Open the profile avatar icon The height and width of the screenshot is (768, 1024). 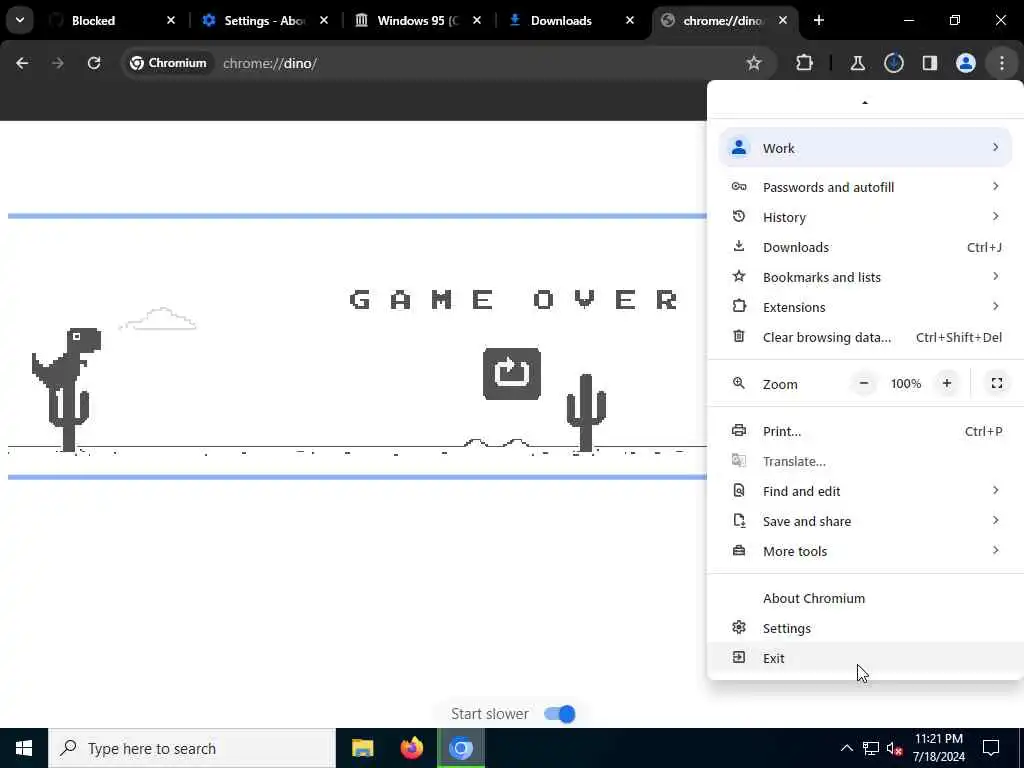965,63
